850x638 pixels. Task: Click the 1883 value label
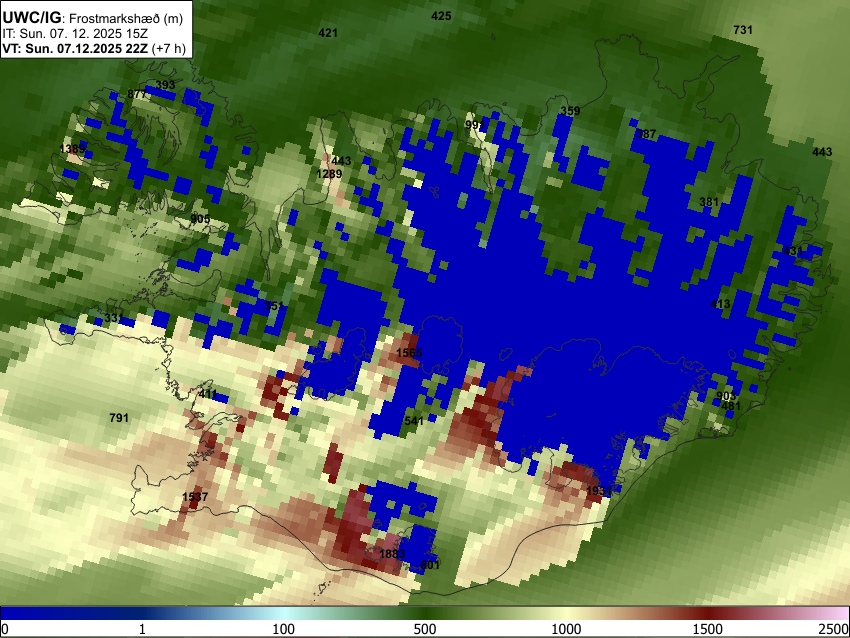pyautogui.click(x=392, y=554)
